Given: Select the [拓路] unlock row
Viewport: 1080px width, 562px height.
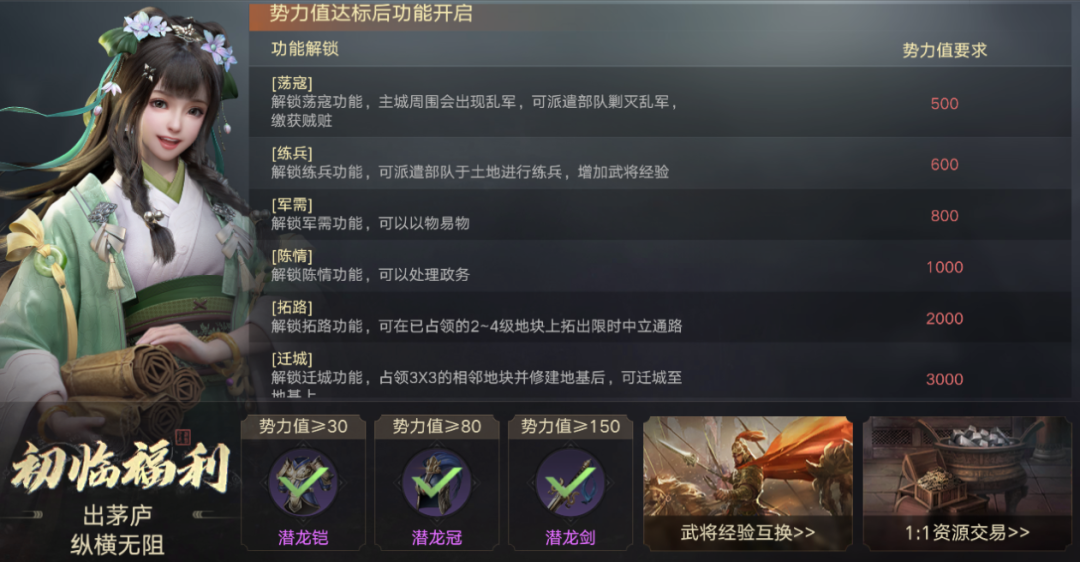Looking at the screenshot, I should pyautogui.click(x=660, y=318).
